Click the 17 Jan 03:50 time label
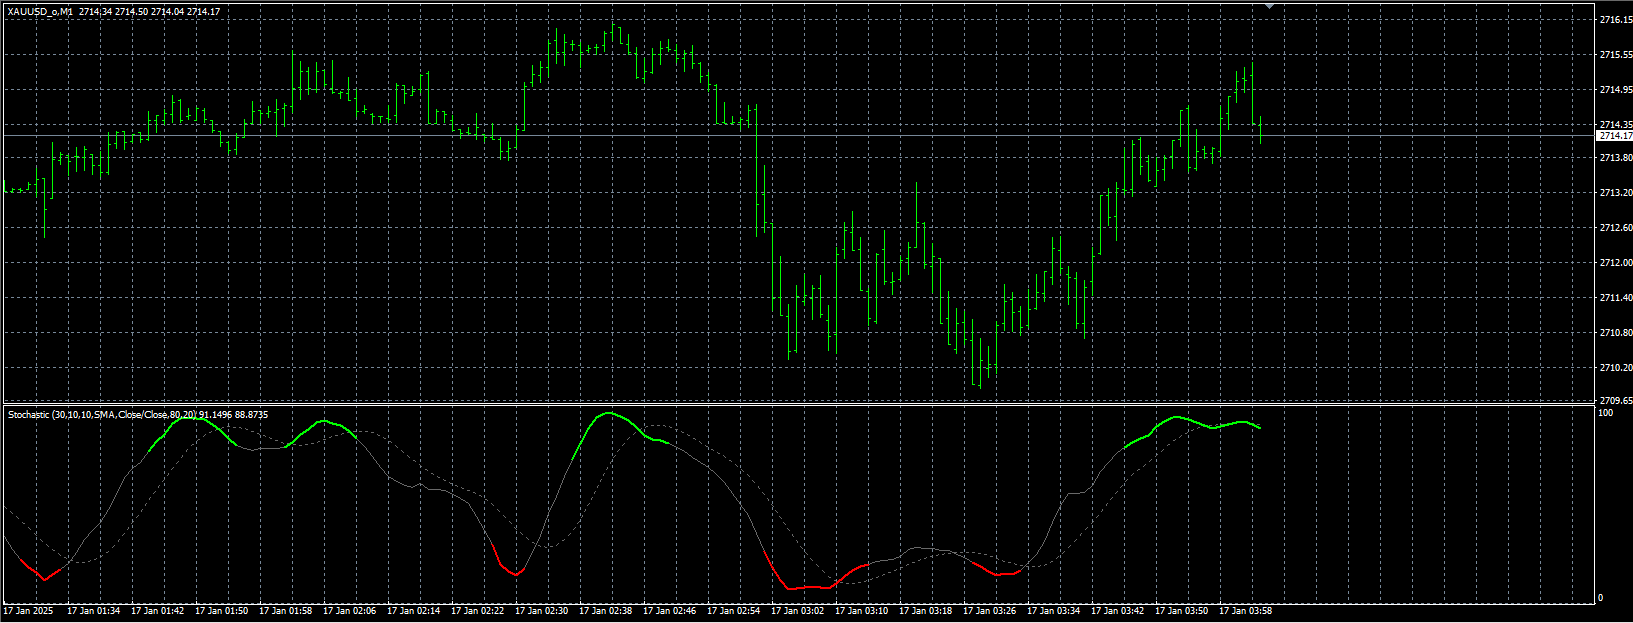 coord(1181,610)
